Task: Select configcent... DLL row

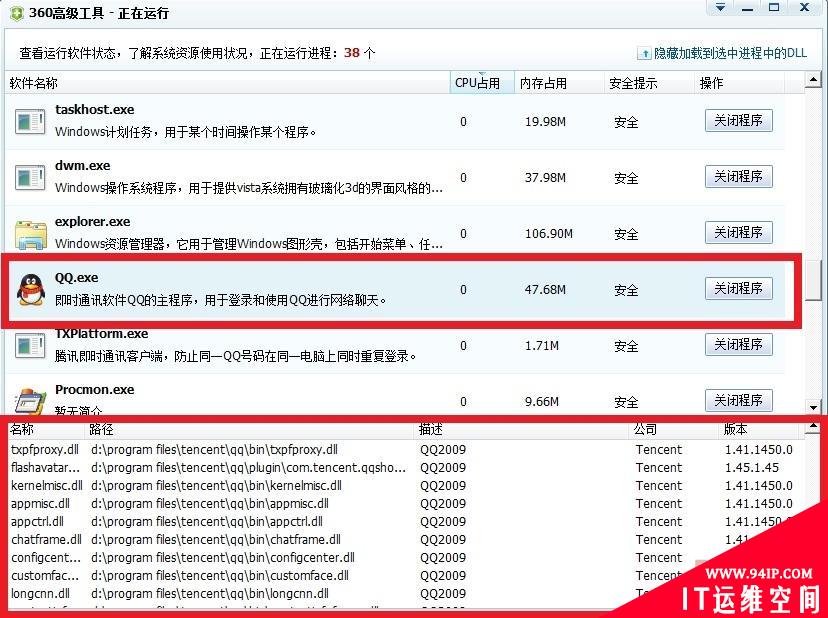Action: tap(45, 557)
